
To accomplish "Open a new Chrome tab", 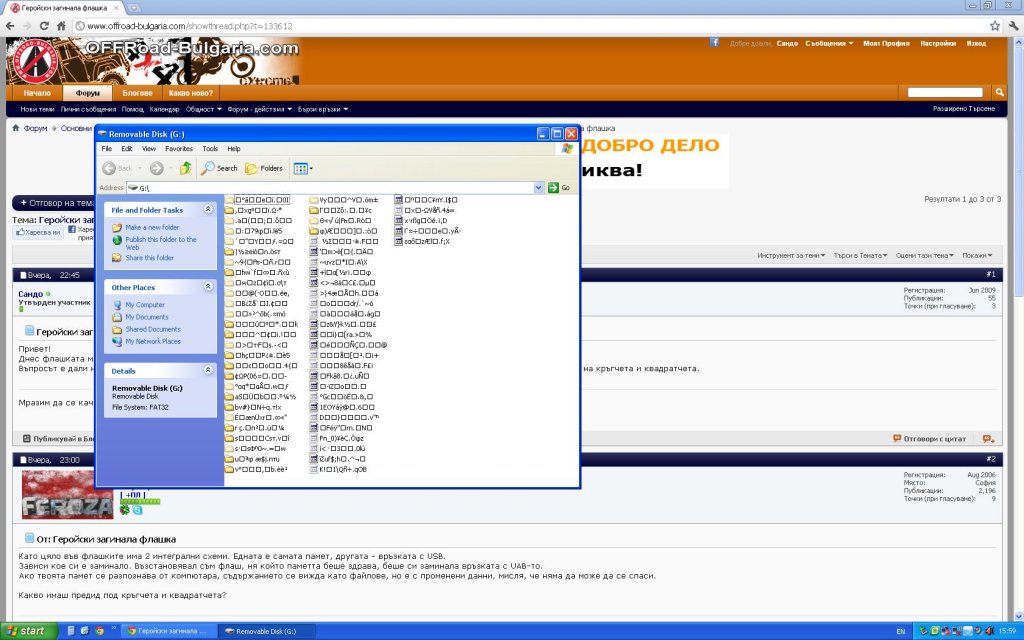I will point(133,8).
